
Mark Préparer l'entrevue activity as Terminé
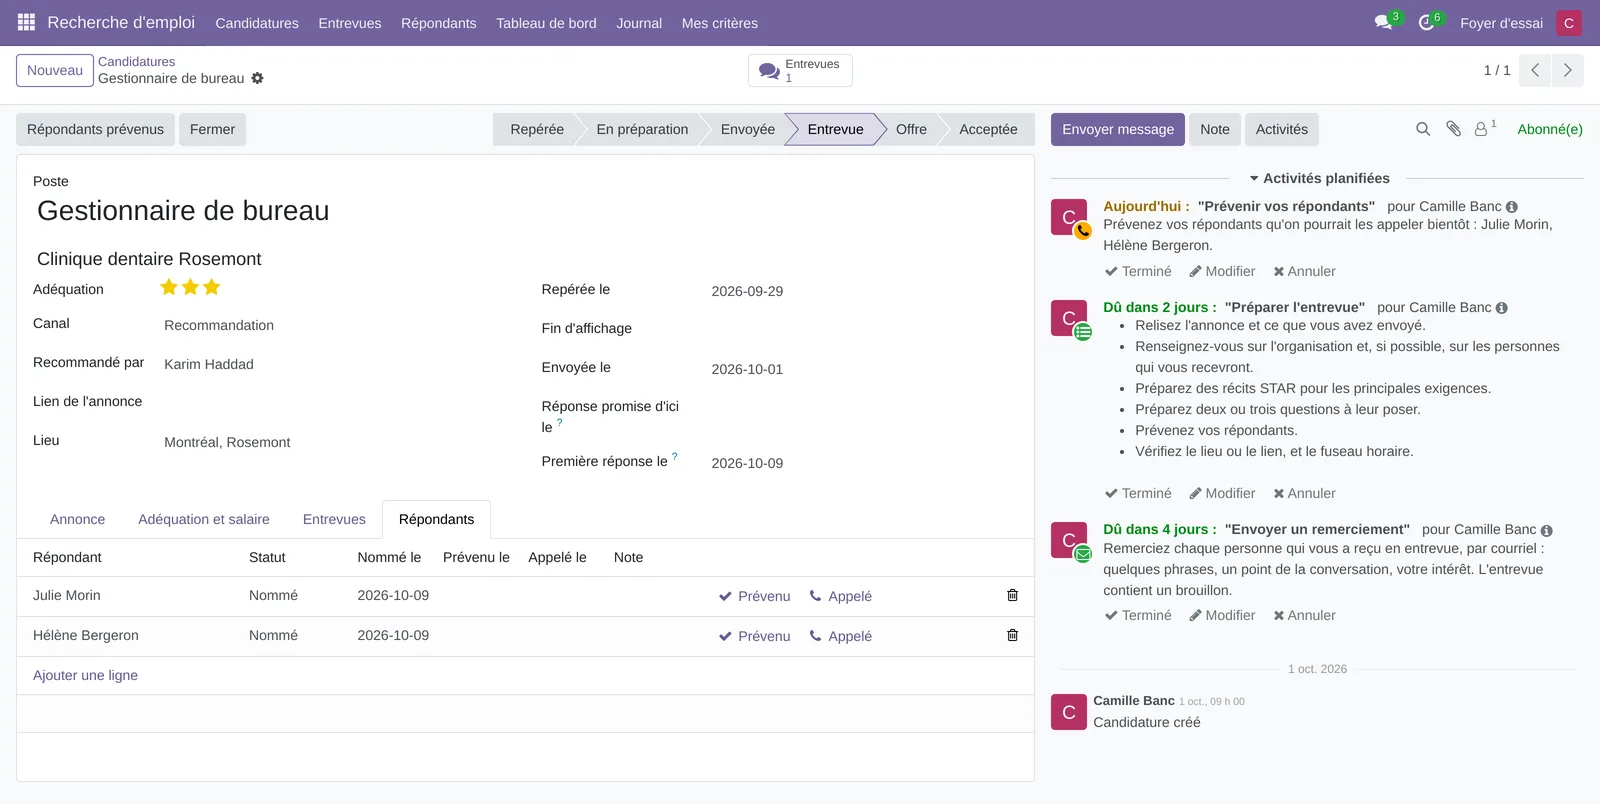pyautogui.click(x=1138, y=493)
